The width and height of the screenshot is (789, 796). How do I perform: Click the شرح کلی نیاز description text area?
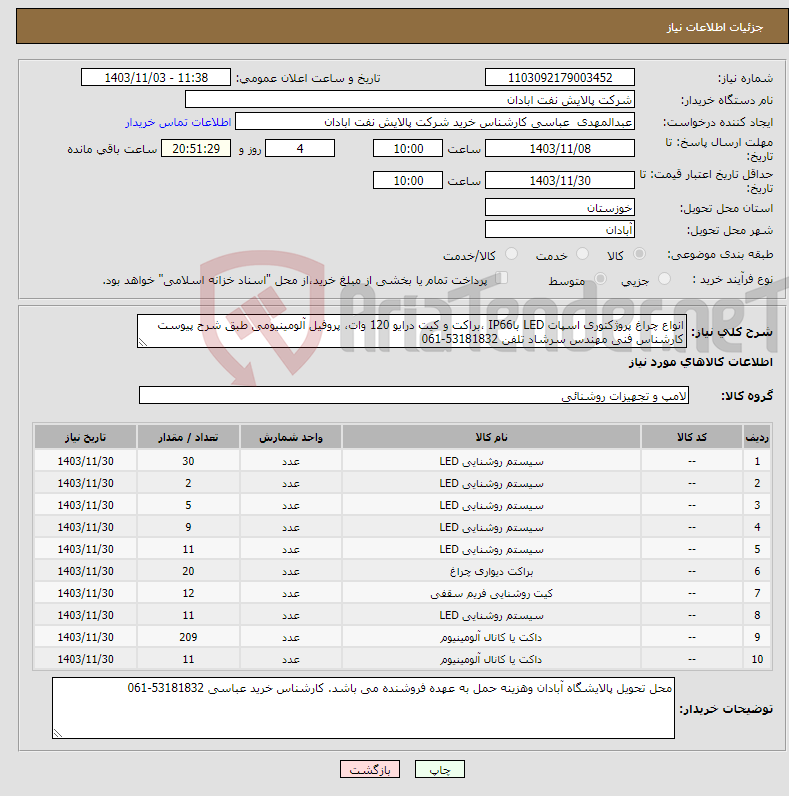coord(412,331)
